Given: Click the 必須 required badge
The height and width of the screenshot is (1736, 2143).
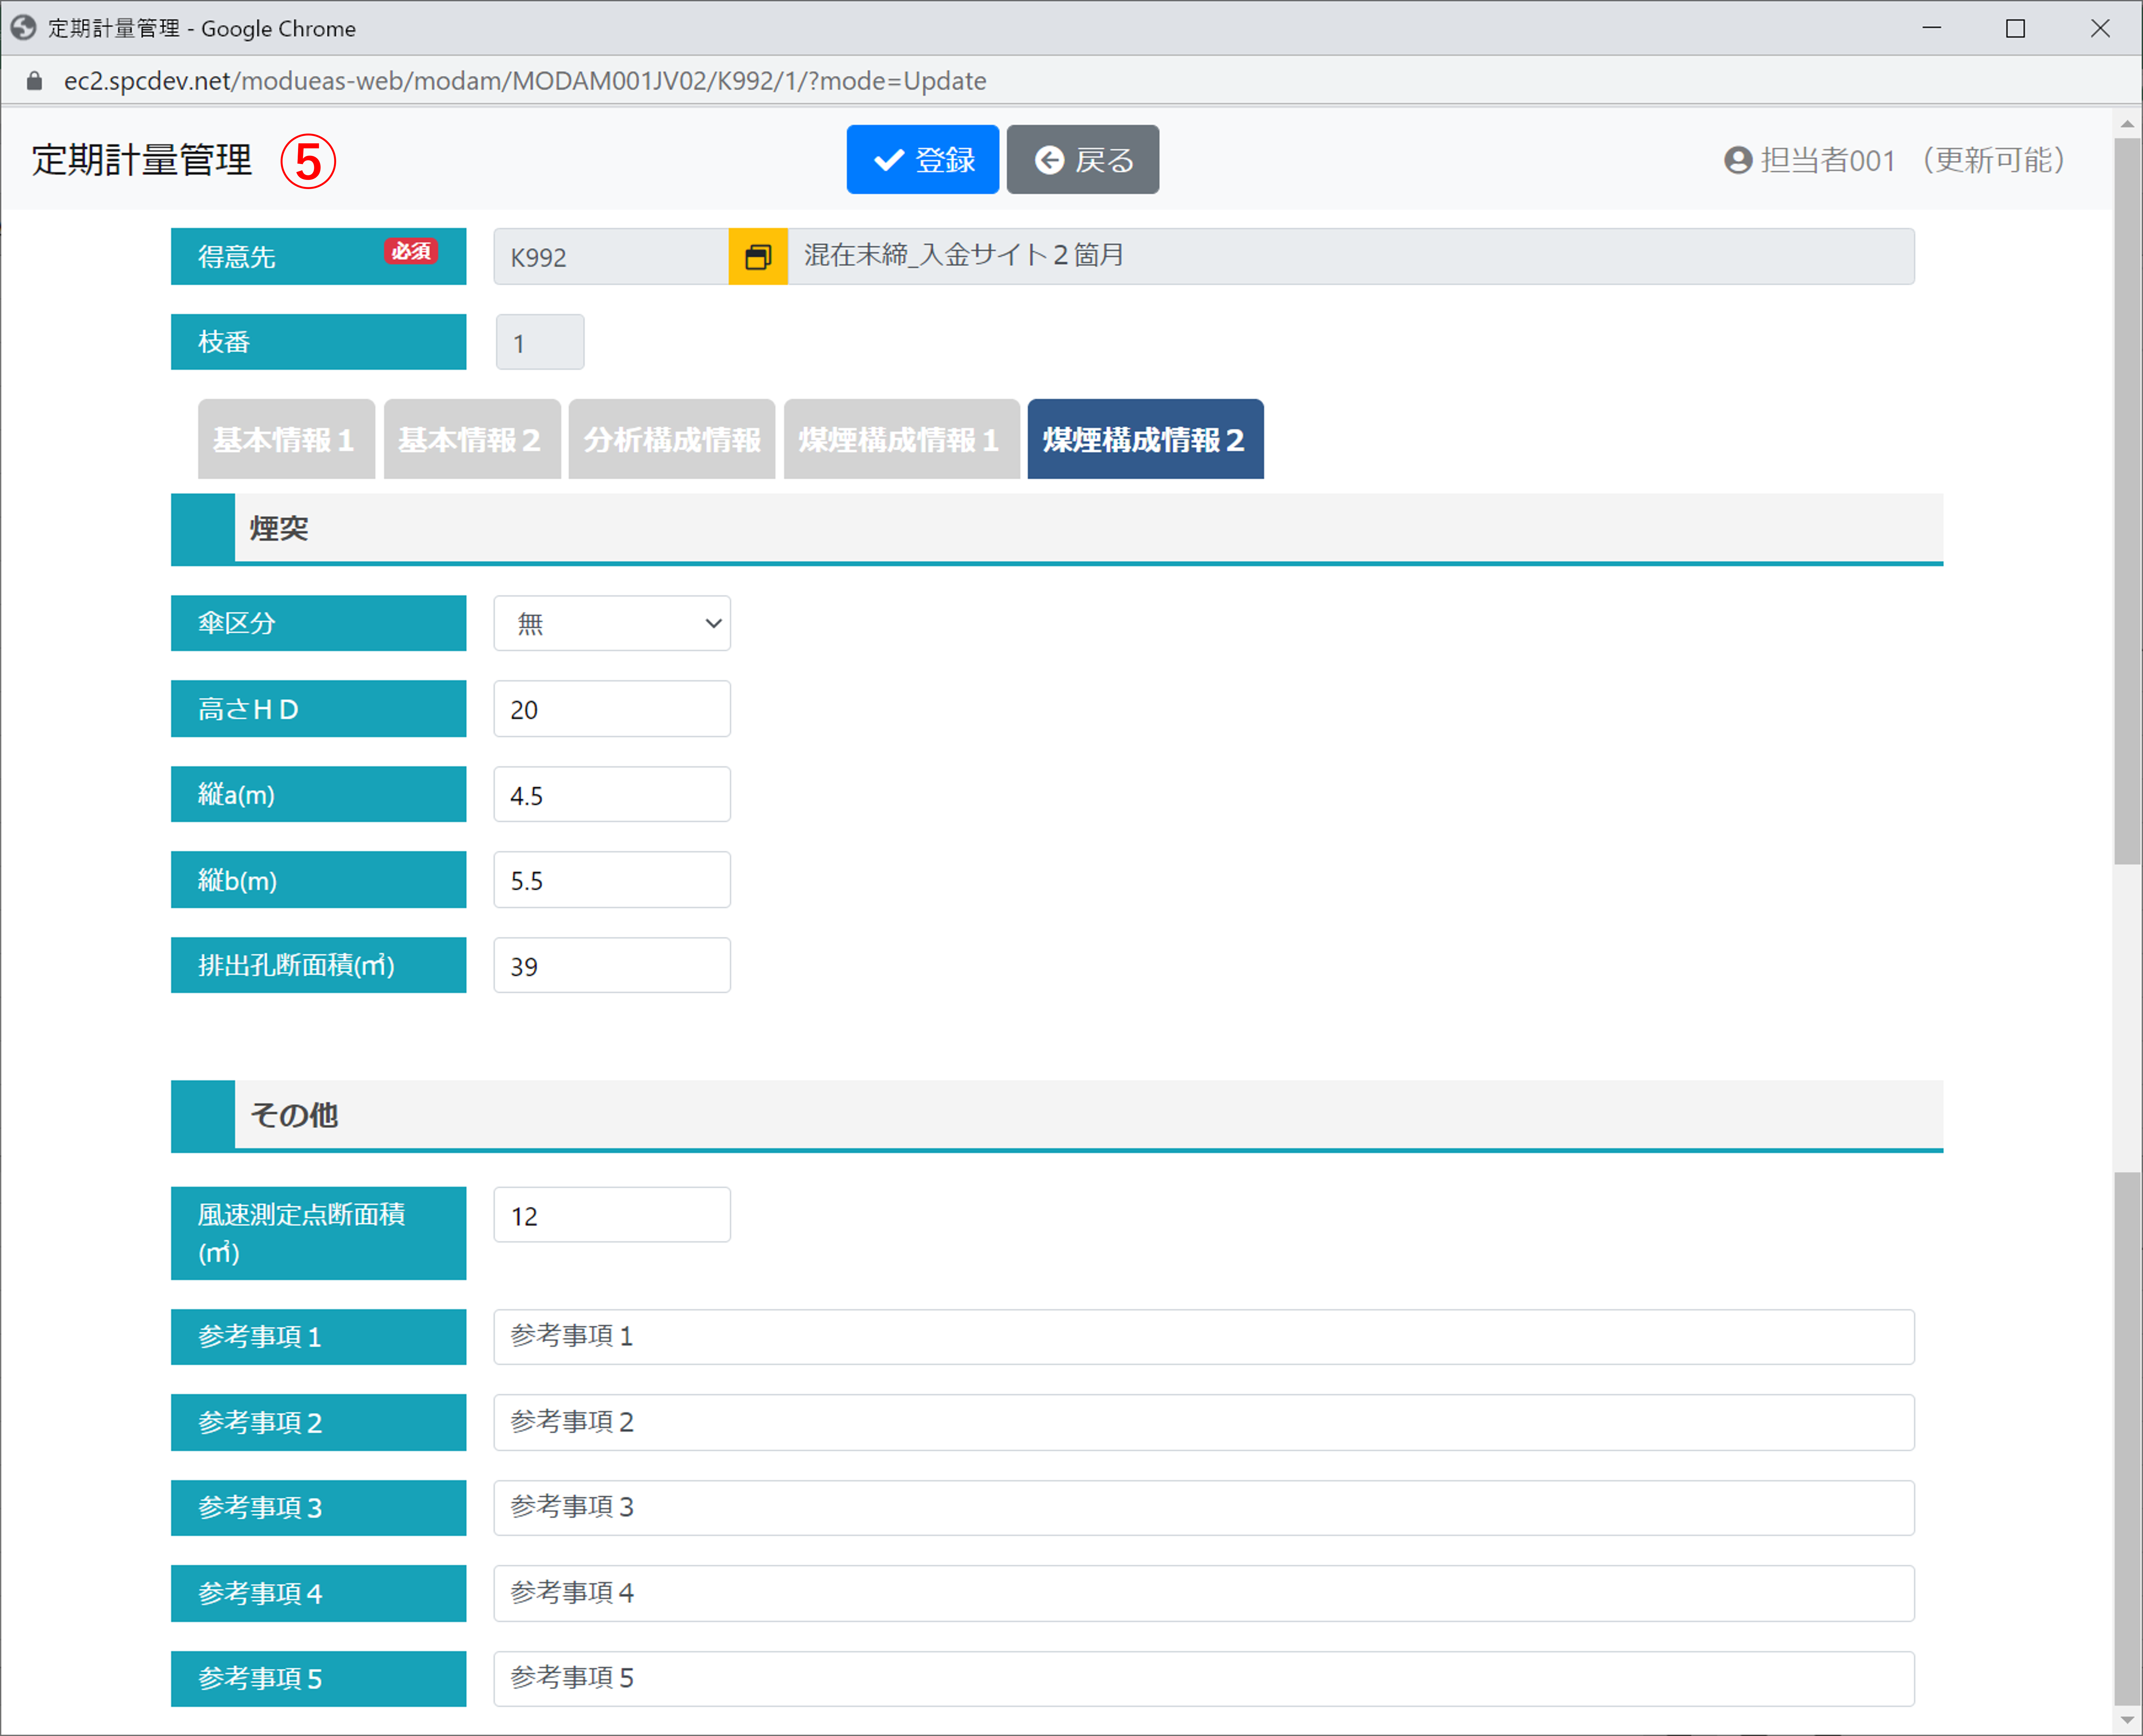Looking at the screenshot, I should [x=411, y=251].
